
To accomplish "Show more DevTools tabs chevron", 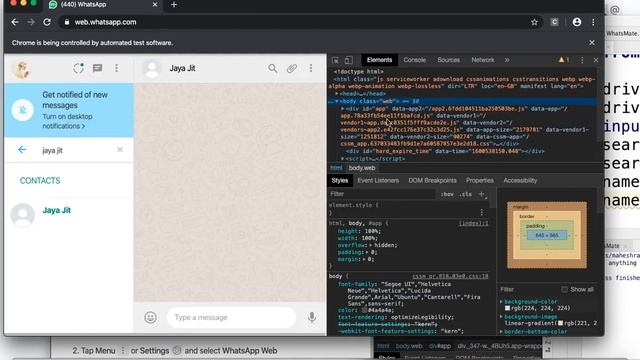I will pos(507,60).
